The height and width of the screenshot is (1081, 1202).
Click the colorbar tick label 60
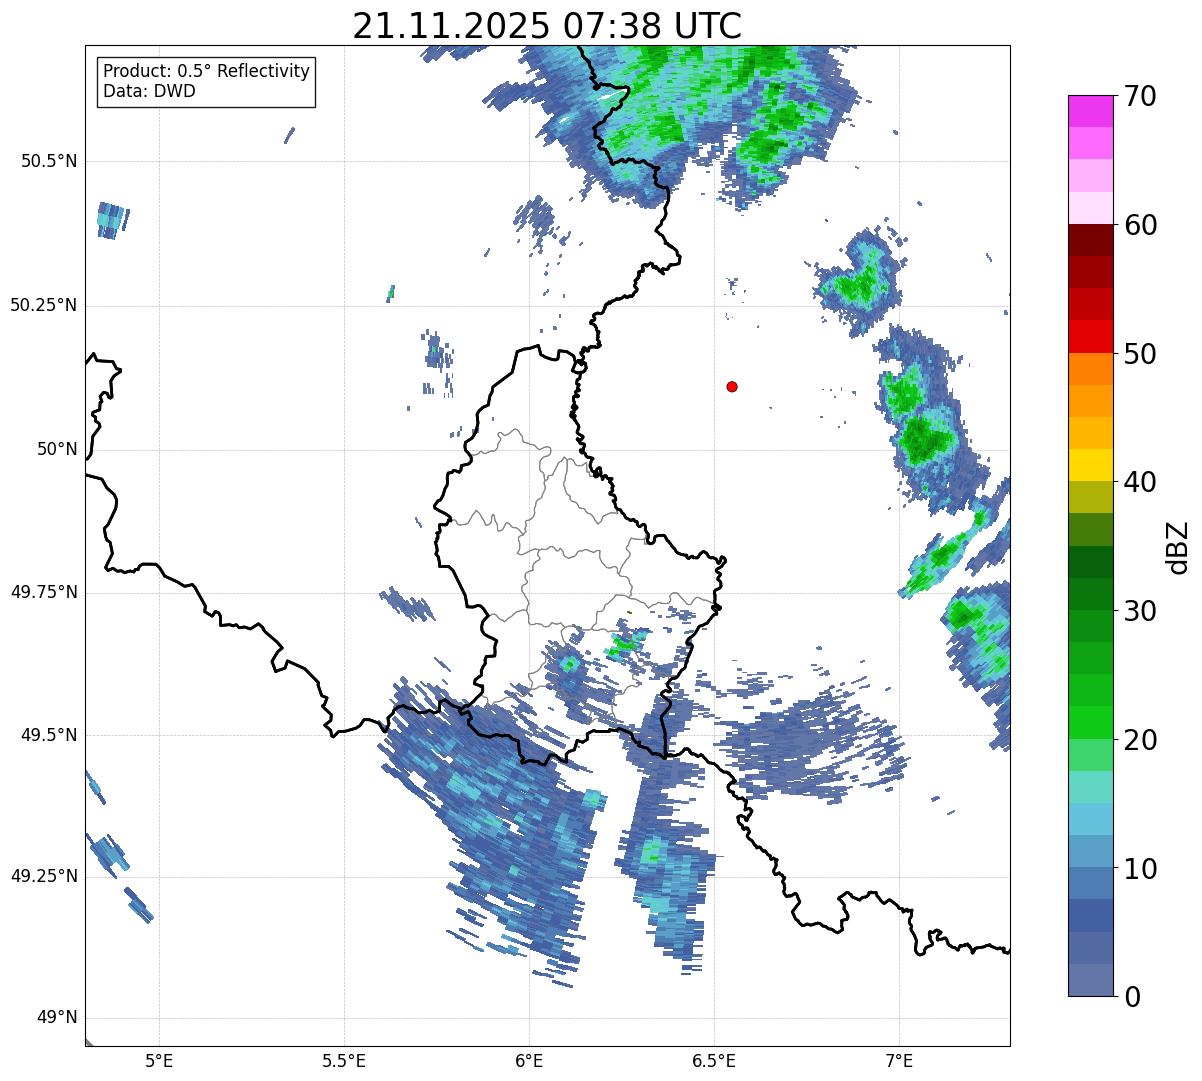(1140, 225)
